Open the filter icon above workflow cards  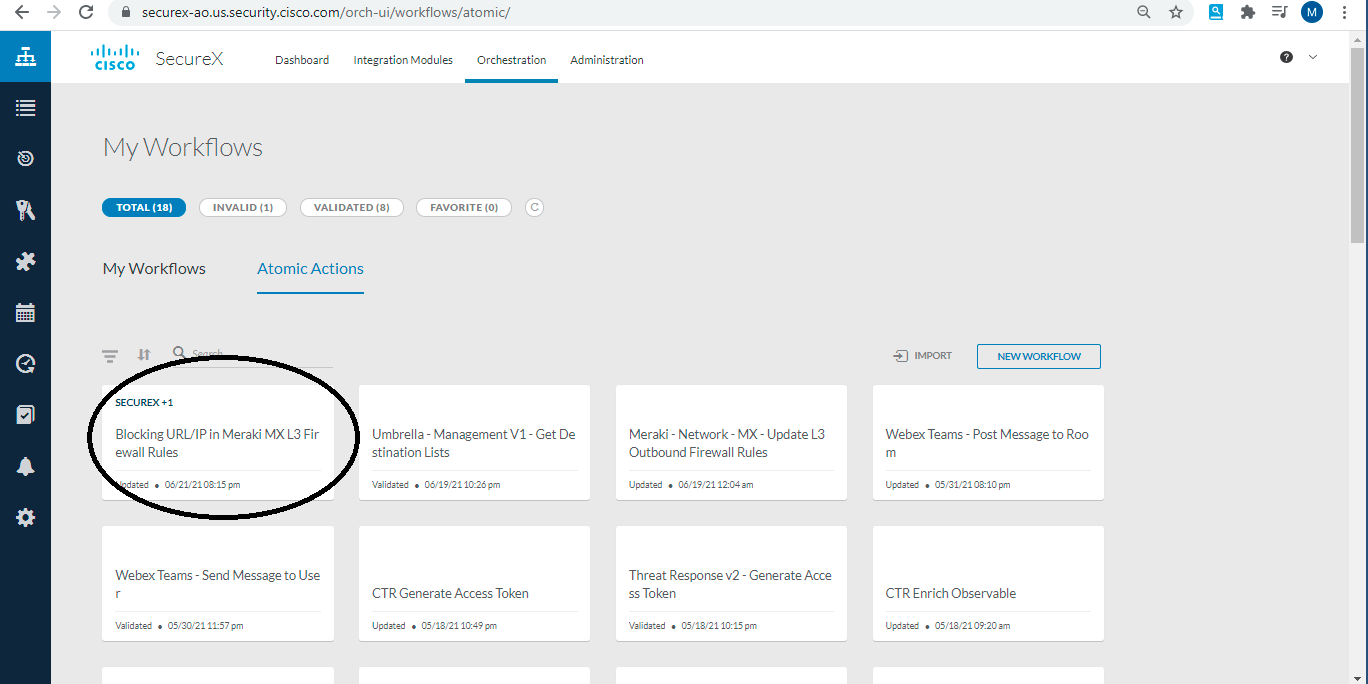tap(110, 355)
